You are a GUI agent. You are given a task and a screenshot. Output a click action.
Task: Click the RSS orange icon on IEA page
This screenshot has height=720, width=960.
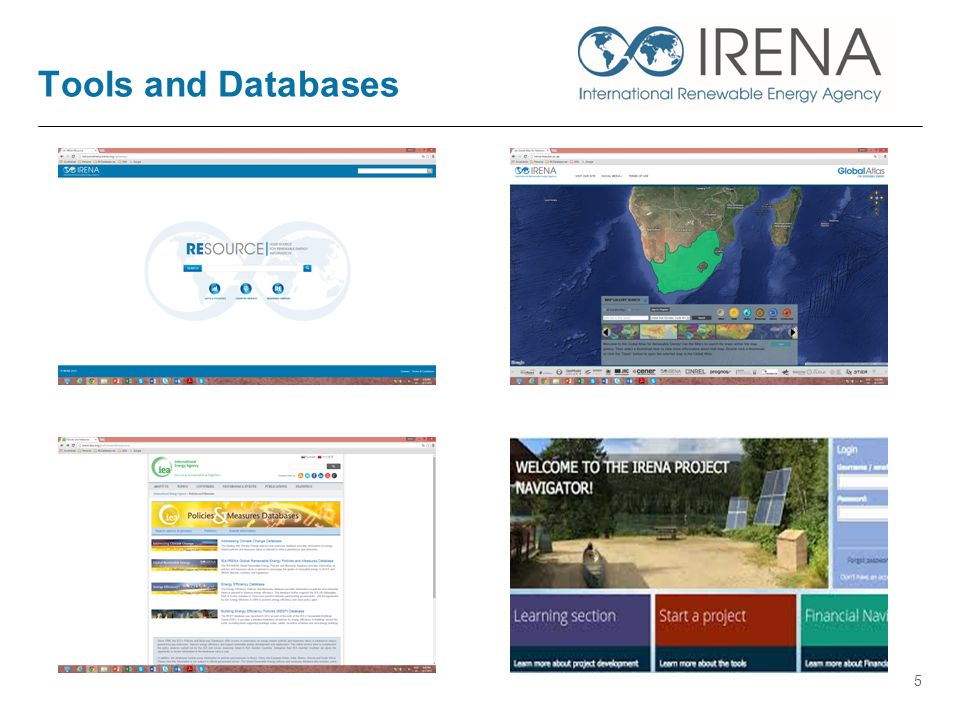(301, 475)
